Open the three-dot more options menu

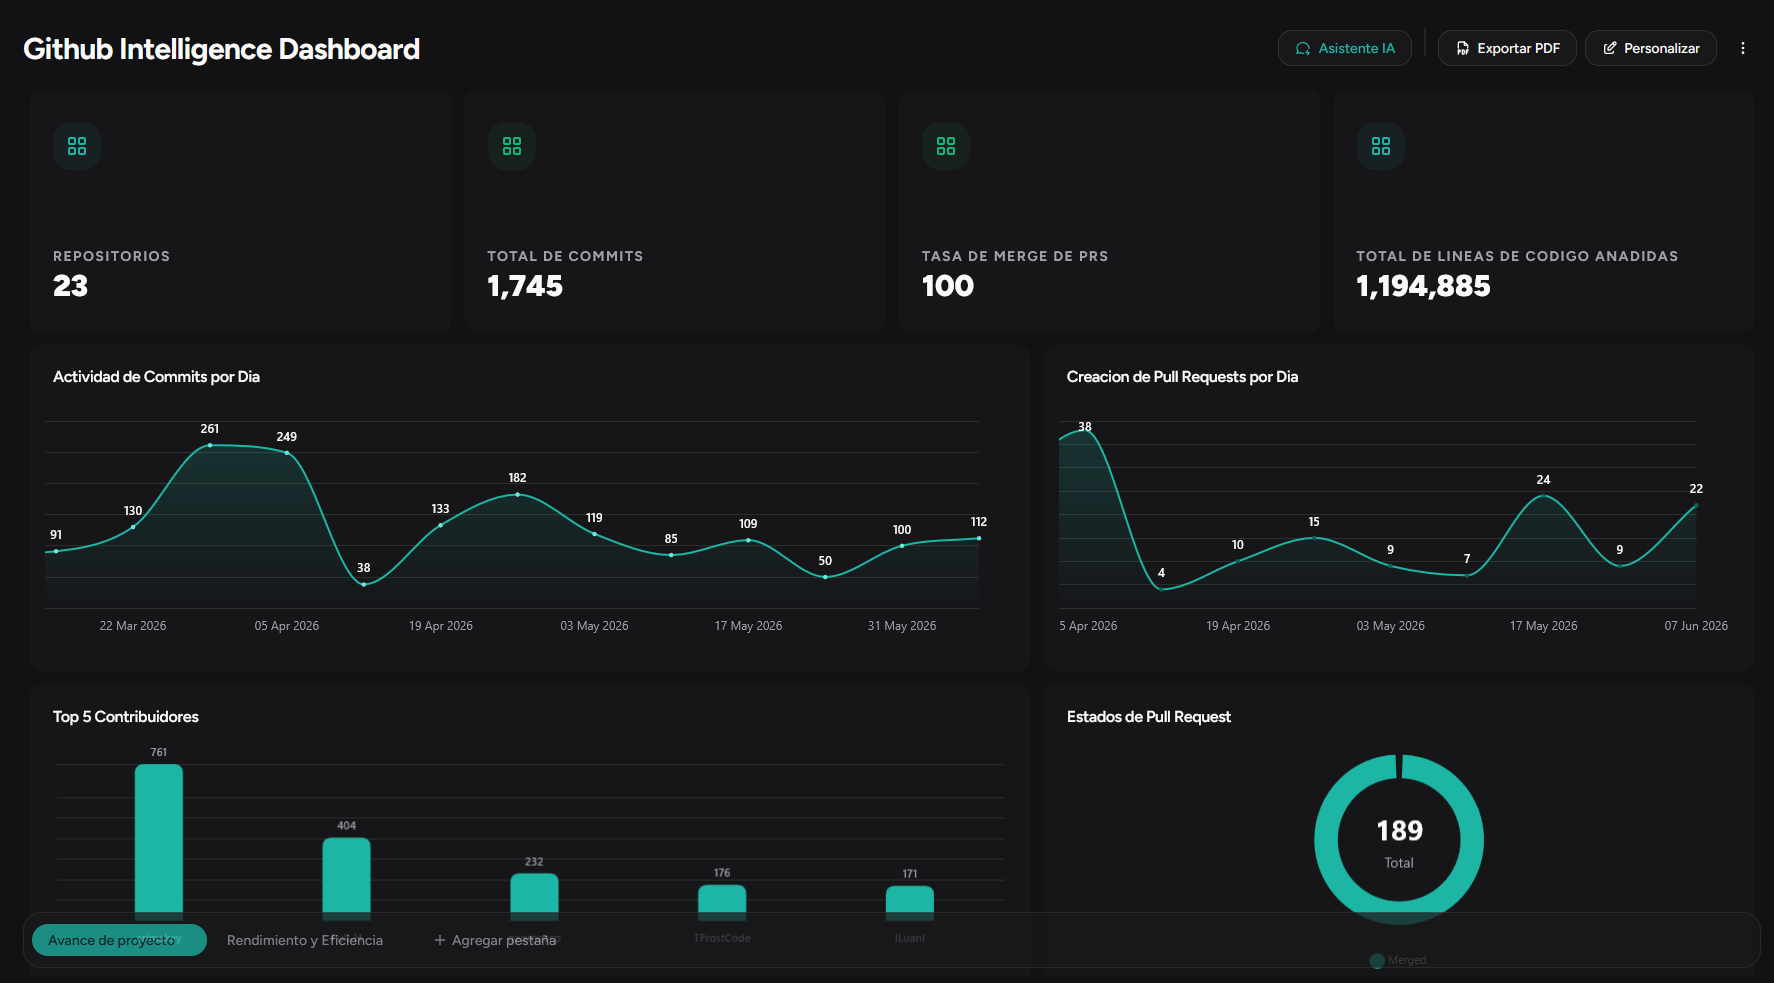click(x=1742, y=48)
